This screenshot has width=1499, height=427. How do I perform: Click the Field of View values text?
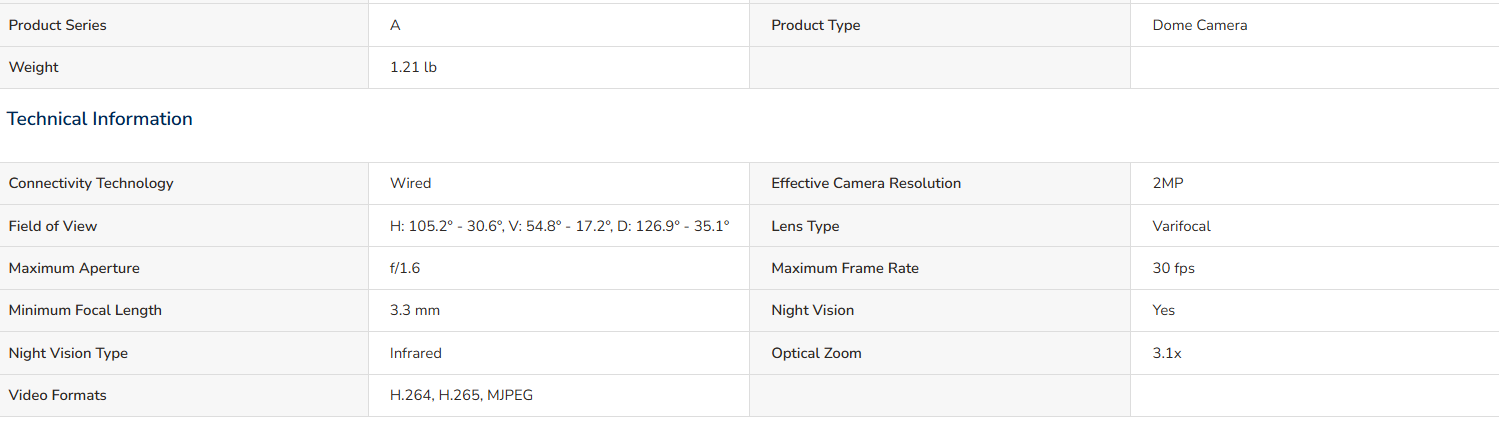(x=560, y=226)
